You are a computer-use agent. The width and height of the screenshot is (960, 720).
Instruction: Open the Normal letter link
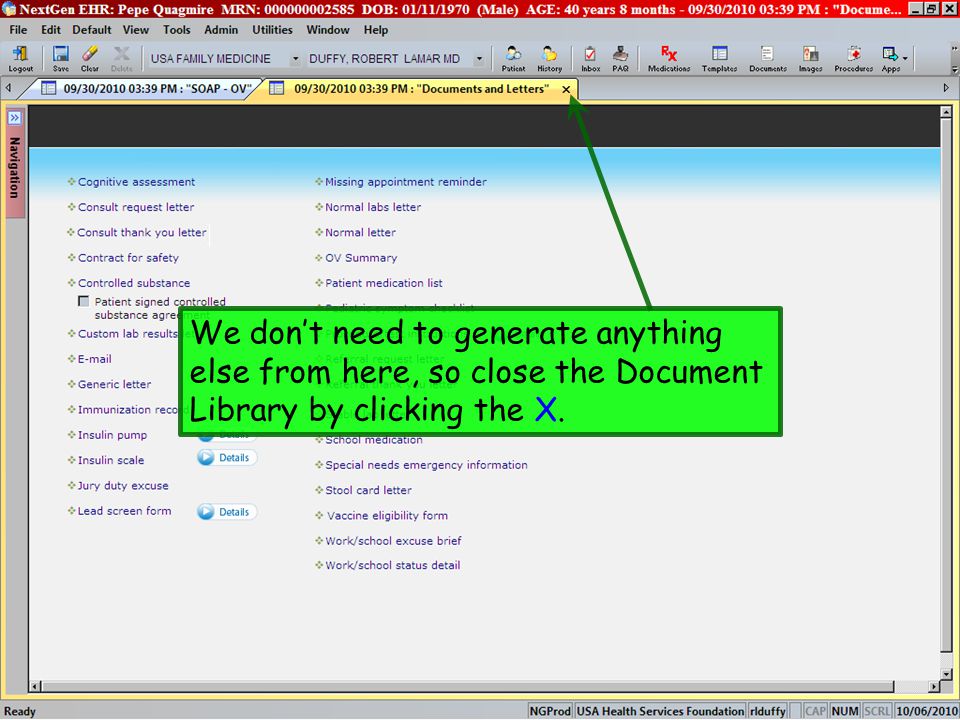pyautogui.click(x=360, y=233)
